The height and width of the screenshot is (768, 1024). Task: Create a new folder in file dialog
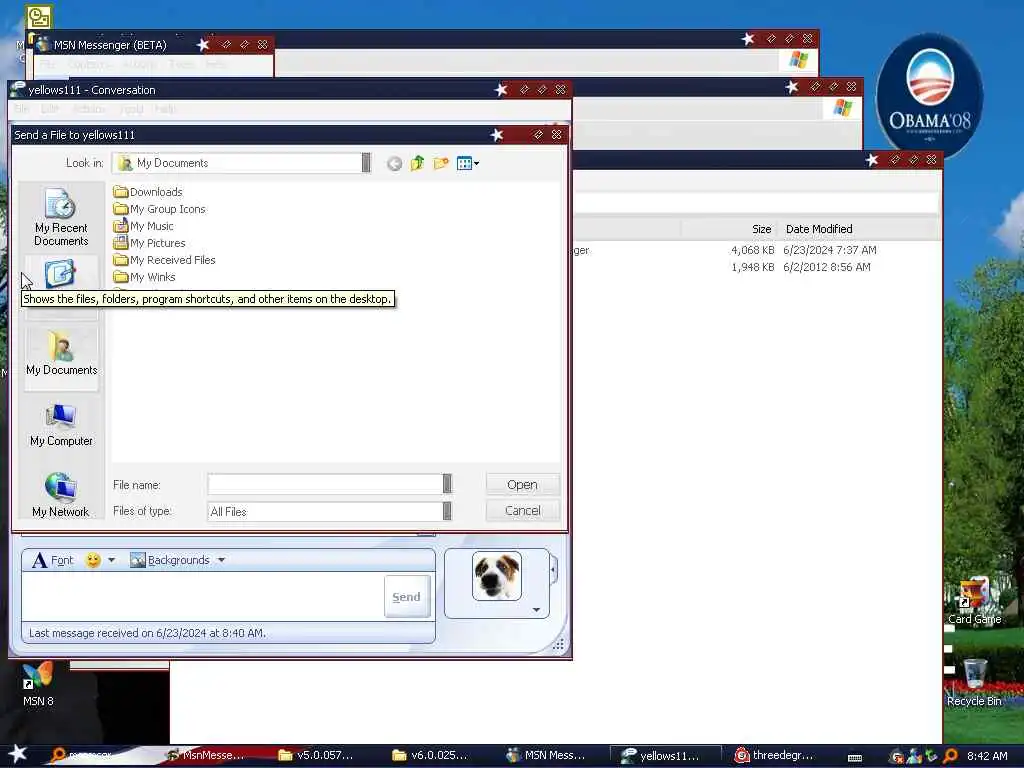[x=441, y=163]
